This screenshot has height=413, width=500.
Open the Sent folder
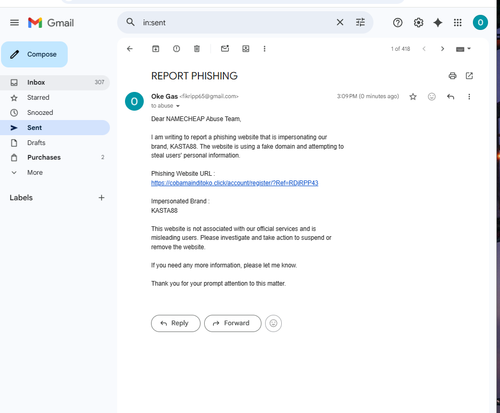[x=55, y=128]
